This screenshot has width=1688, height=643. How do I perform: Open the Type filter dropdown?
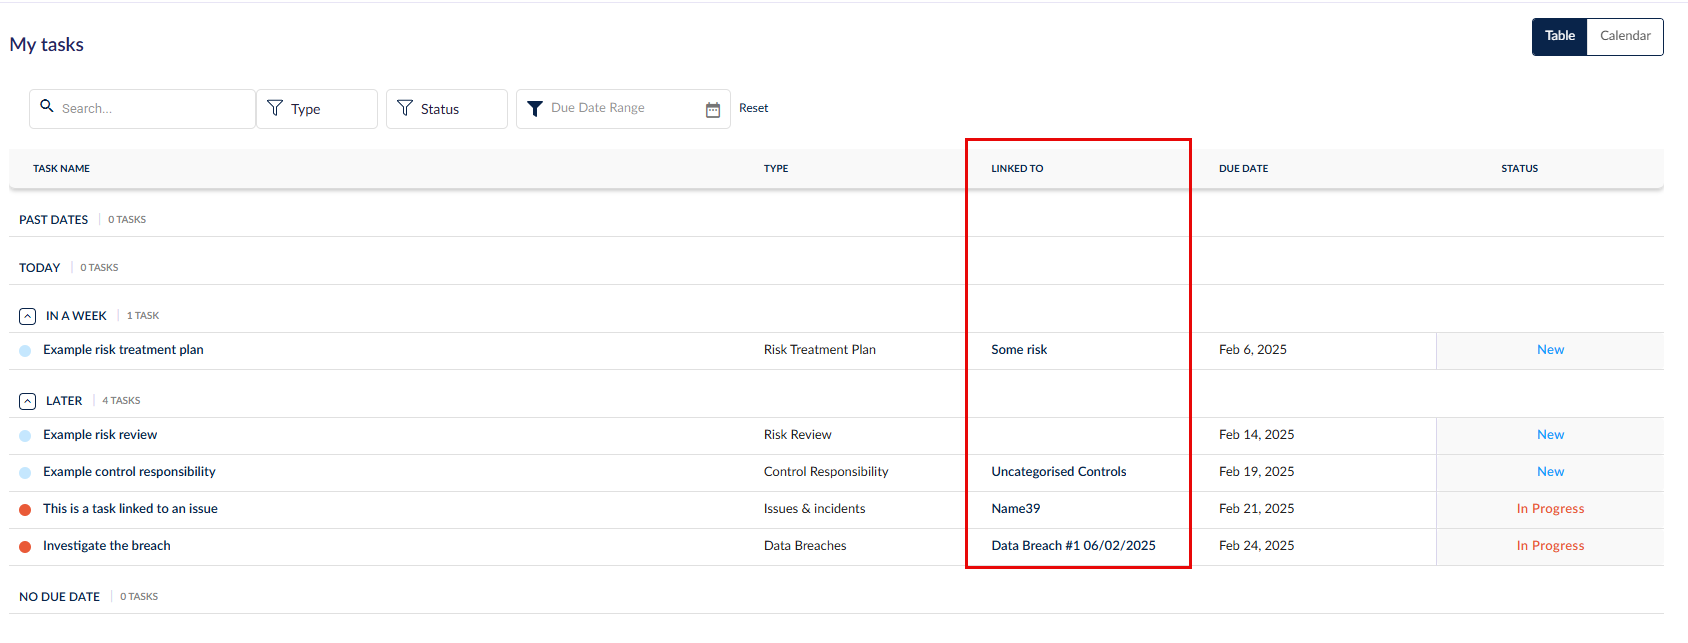[x=317, y=109]
